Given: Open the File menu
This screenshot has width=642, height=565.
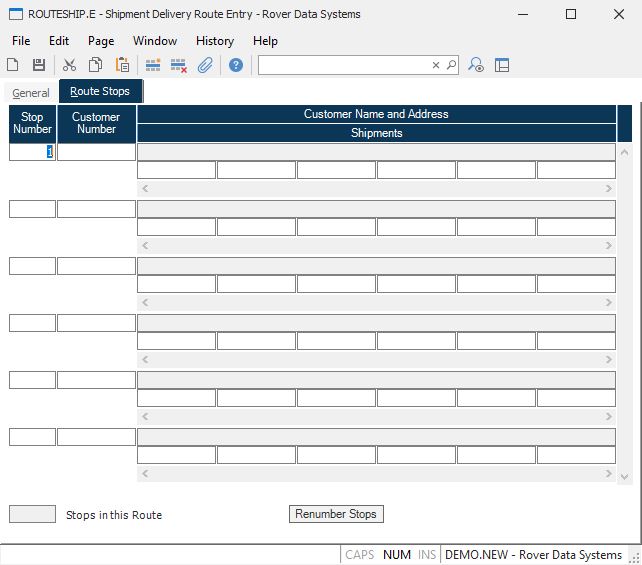Looking at the screenshot, I should (x=21, y=41).
